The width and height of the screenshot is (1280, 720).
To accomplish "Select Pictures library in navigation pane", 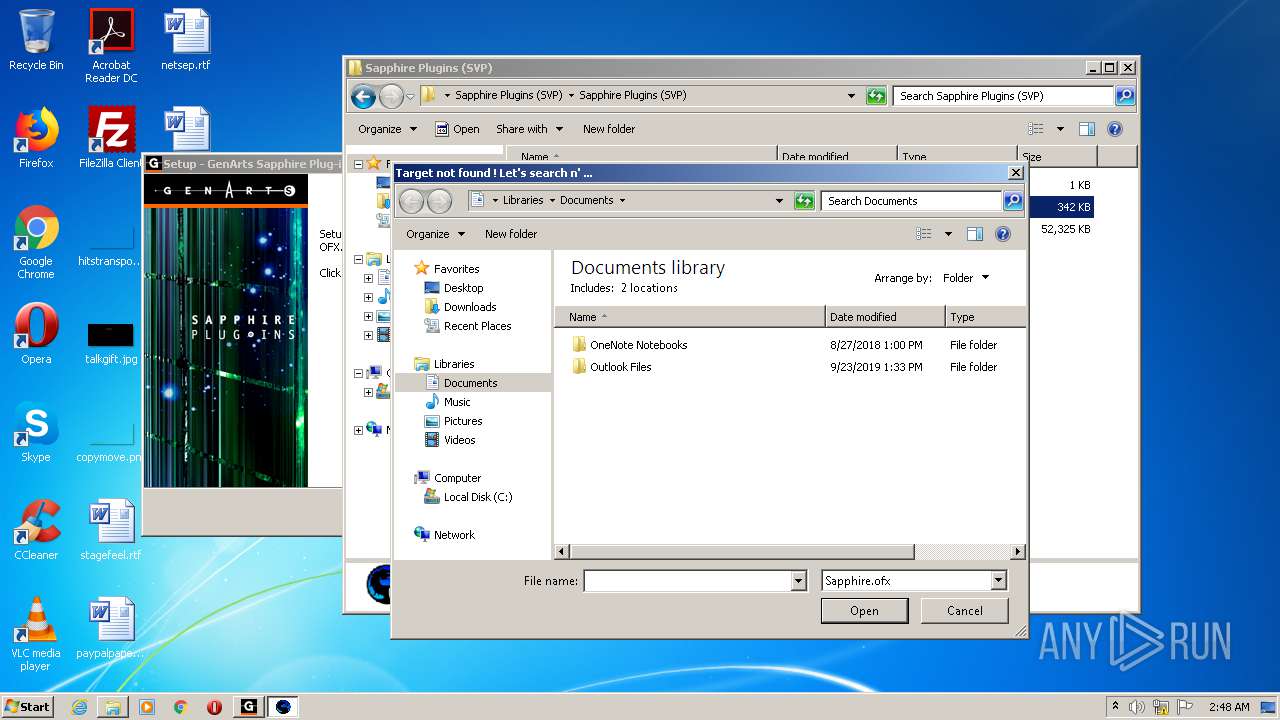I will tap(463, 421).
